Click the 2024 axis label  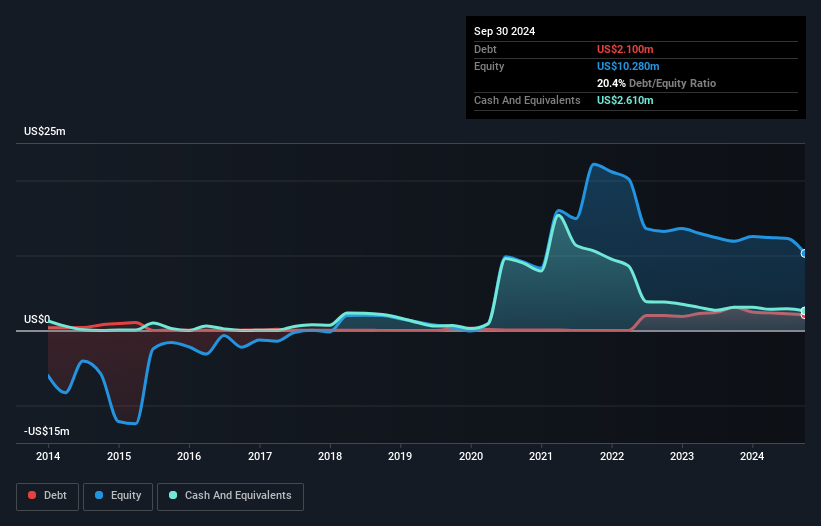[x=752, y=456]
